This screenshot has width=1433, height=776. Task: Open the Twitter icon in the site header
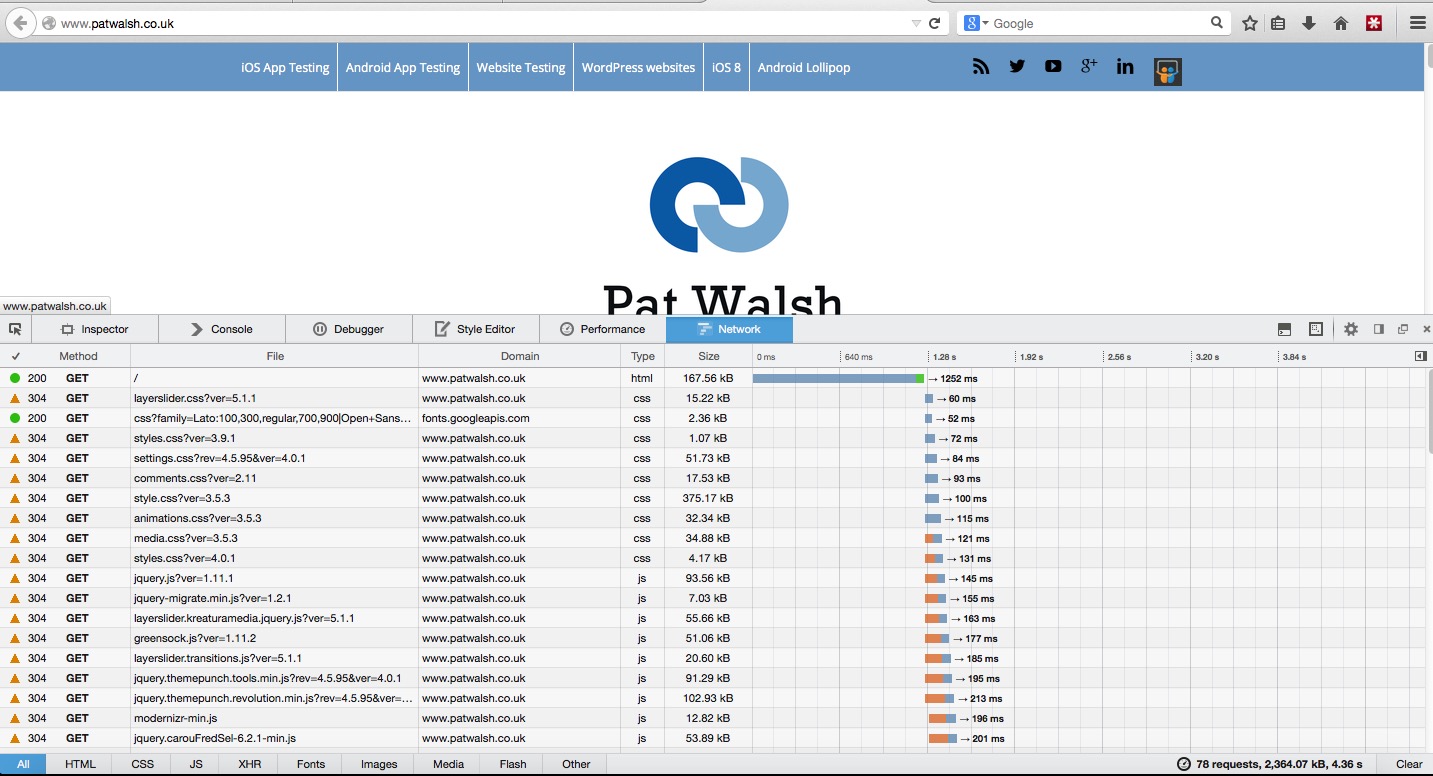1017,66
